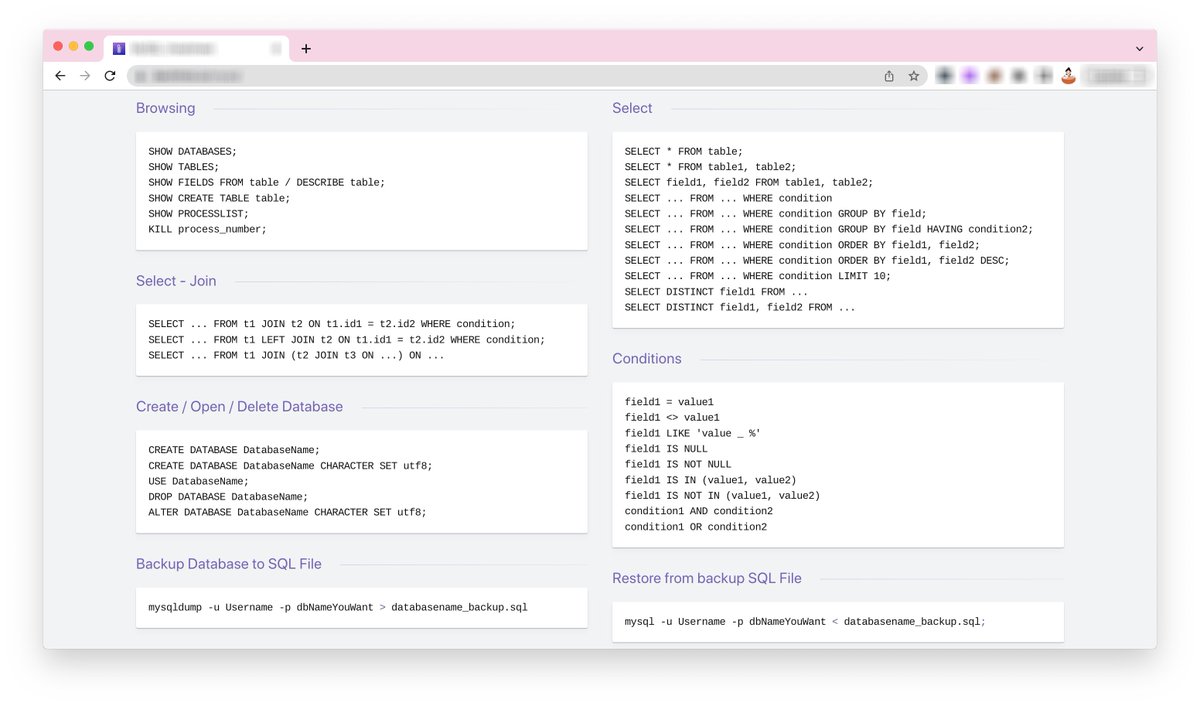
Task: Click the SHOW FIELDS FROM table line
Action: 266,182
